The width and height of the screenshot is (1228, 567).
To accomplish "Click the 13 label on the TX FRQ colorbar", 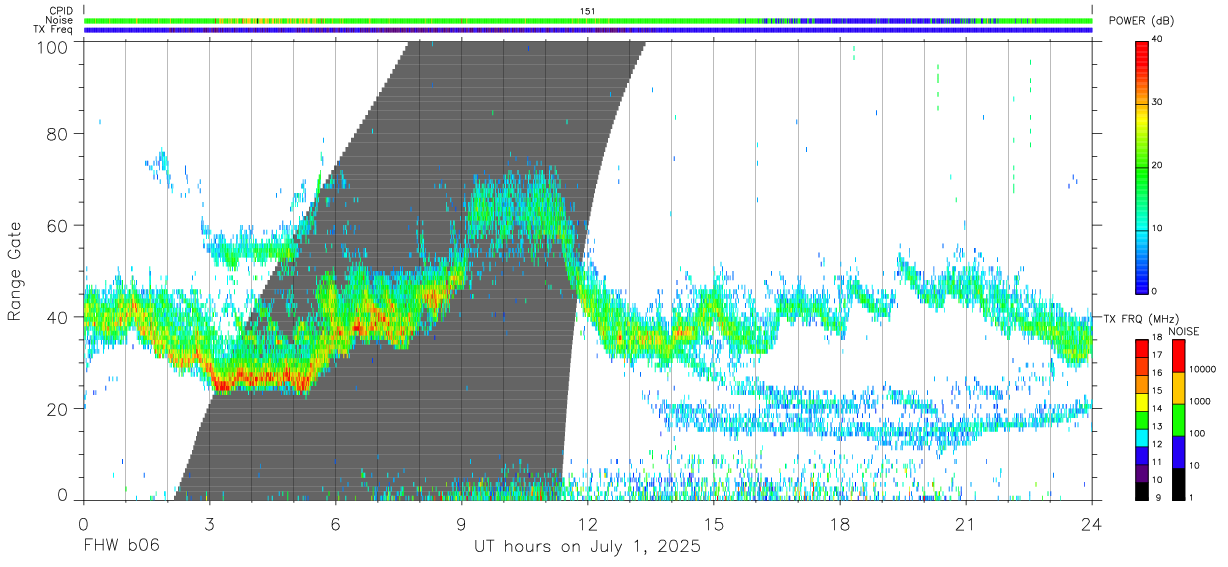I will (1158, 428).
